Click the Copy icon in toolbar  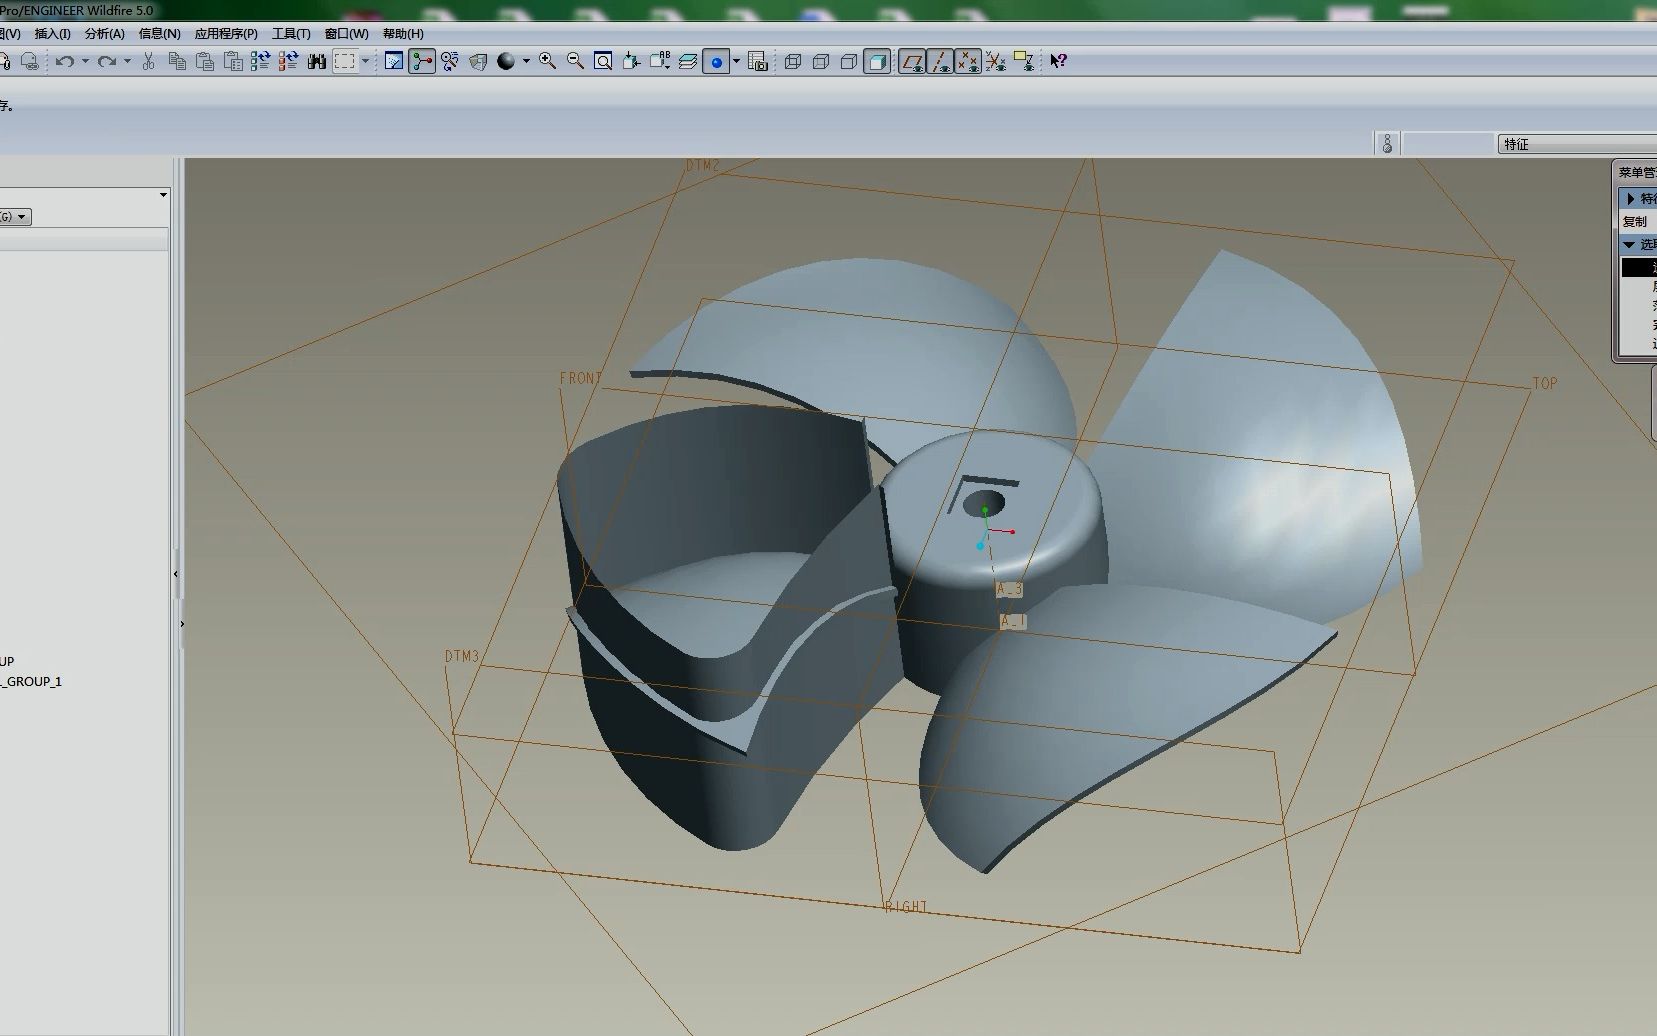(177, 62)
